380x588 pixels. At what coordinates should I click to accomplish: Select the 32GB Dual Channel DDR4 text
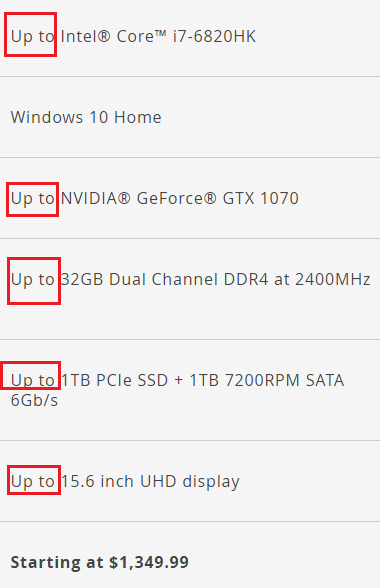point(164,279)
